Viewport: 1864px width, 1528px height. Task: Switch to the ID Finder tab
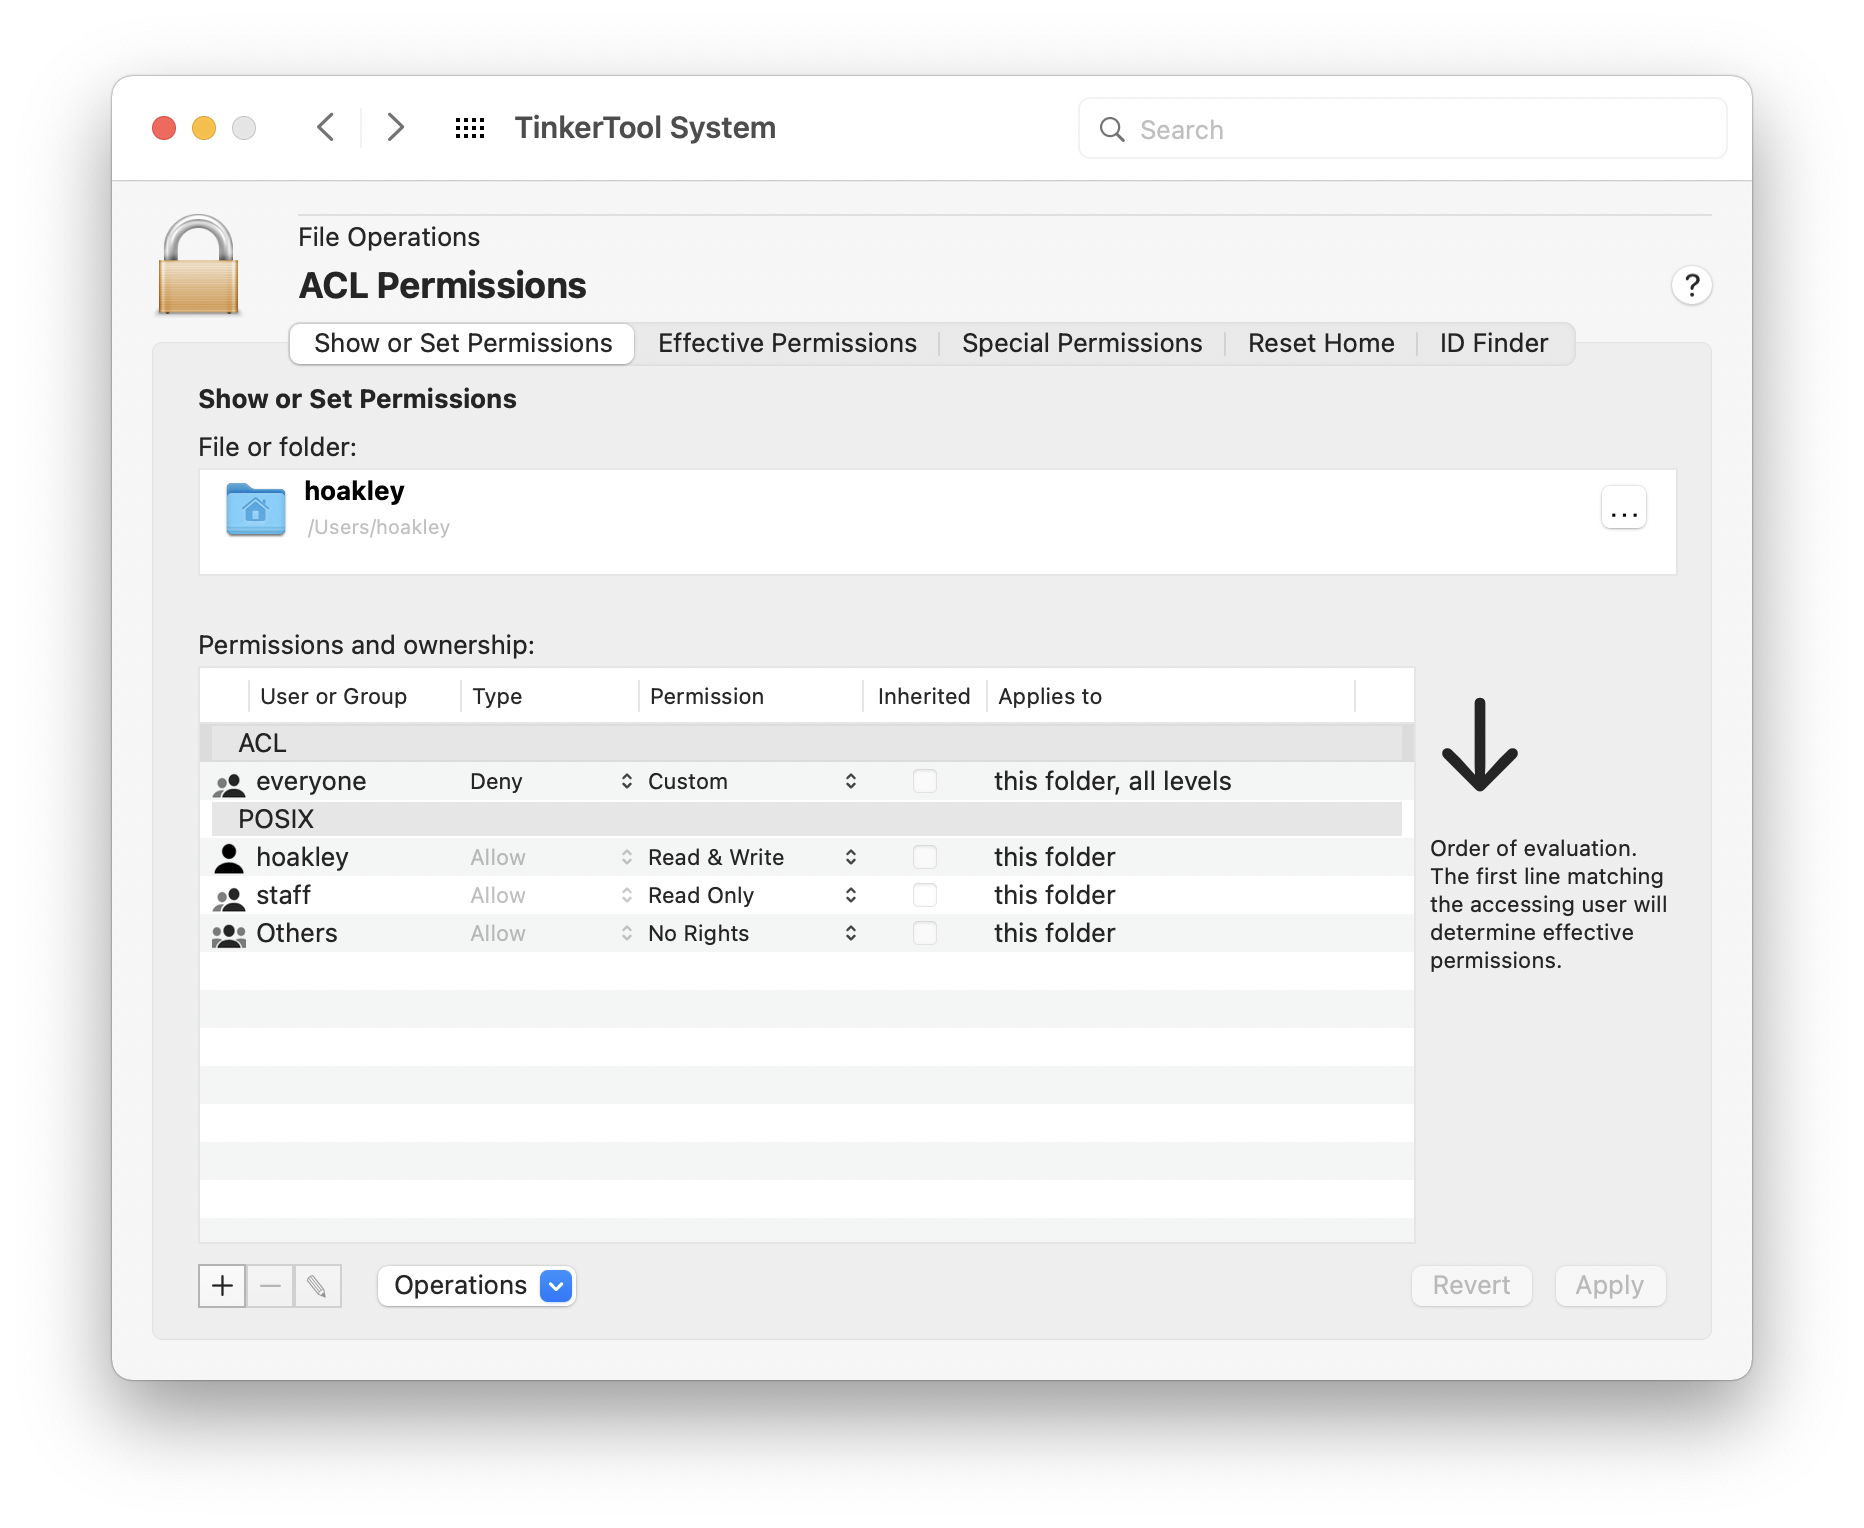click(x=1493, y=344)
